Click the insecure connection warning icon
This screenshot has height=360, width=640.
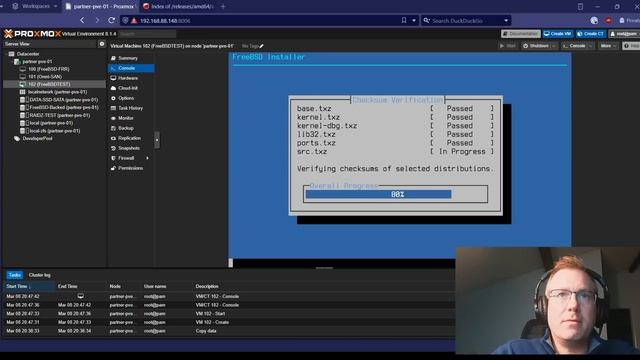click(134, 20)
